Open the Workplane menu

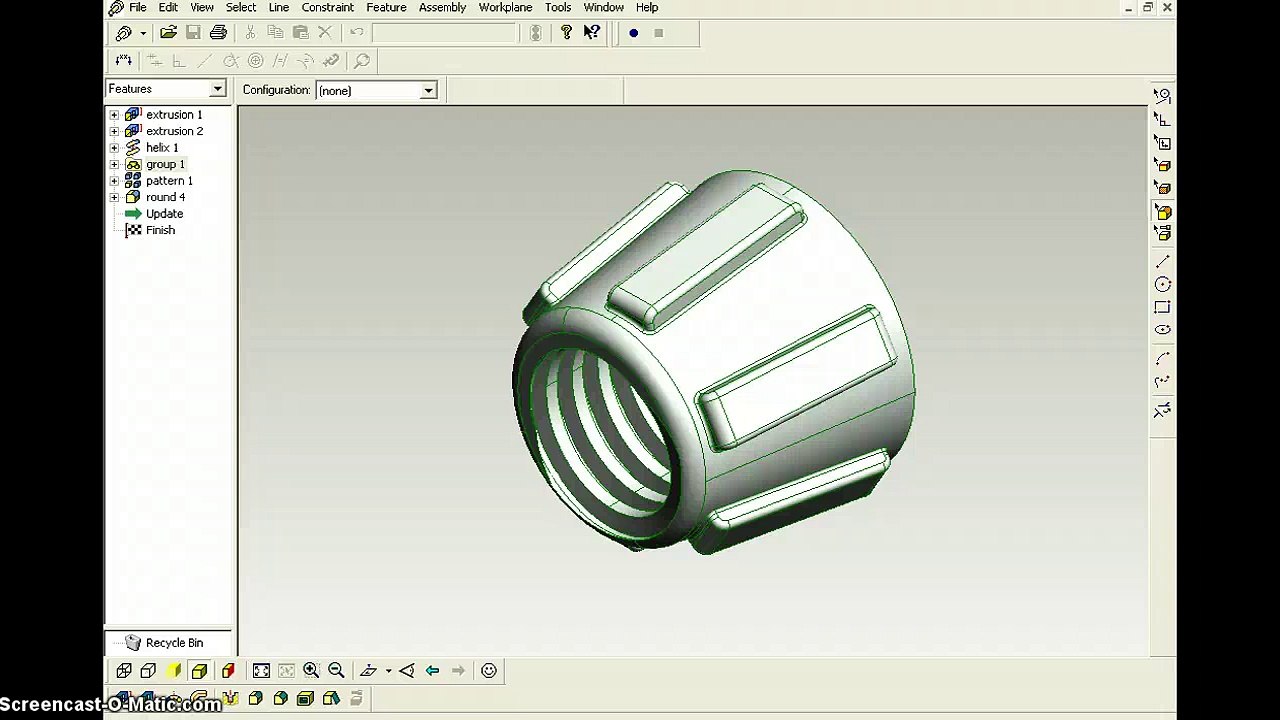tap(505, 7)
